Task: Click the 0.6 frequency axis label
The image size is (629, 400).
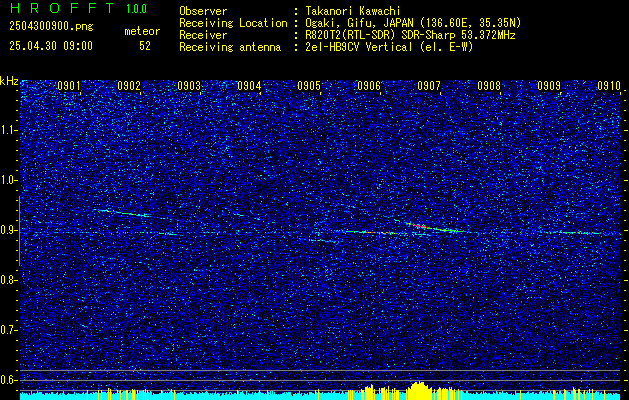Action: coord(8,380)
